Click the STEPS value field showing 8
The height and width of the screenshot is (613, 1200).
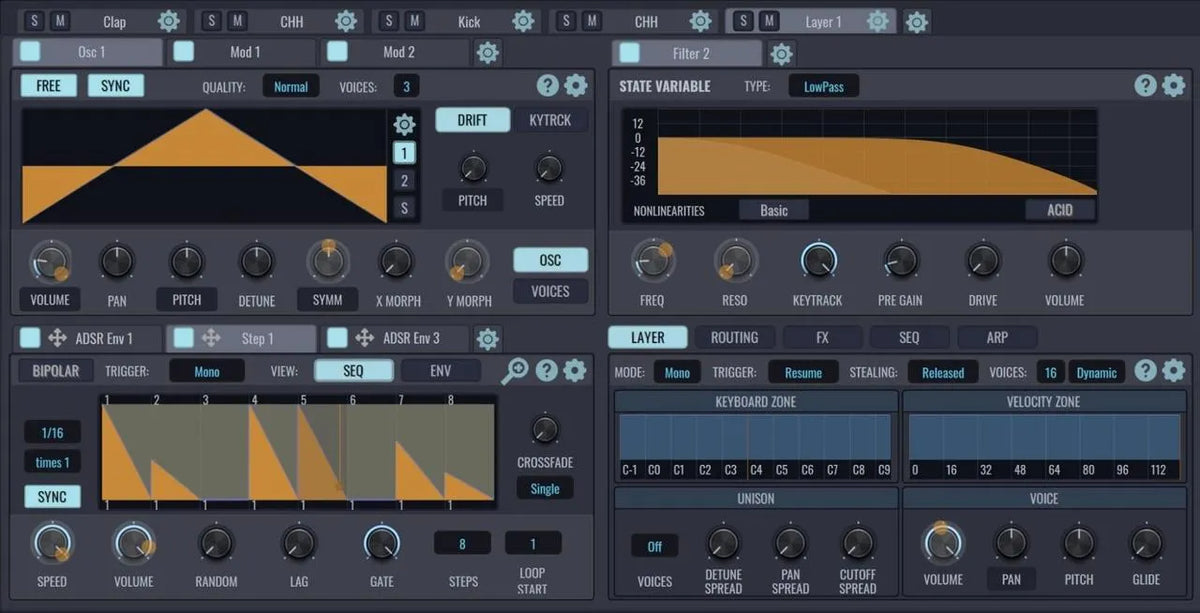[x=461, y=541]
